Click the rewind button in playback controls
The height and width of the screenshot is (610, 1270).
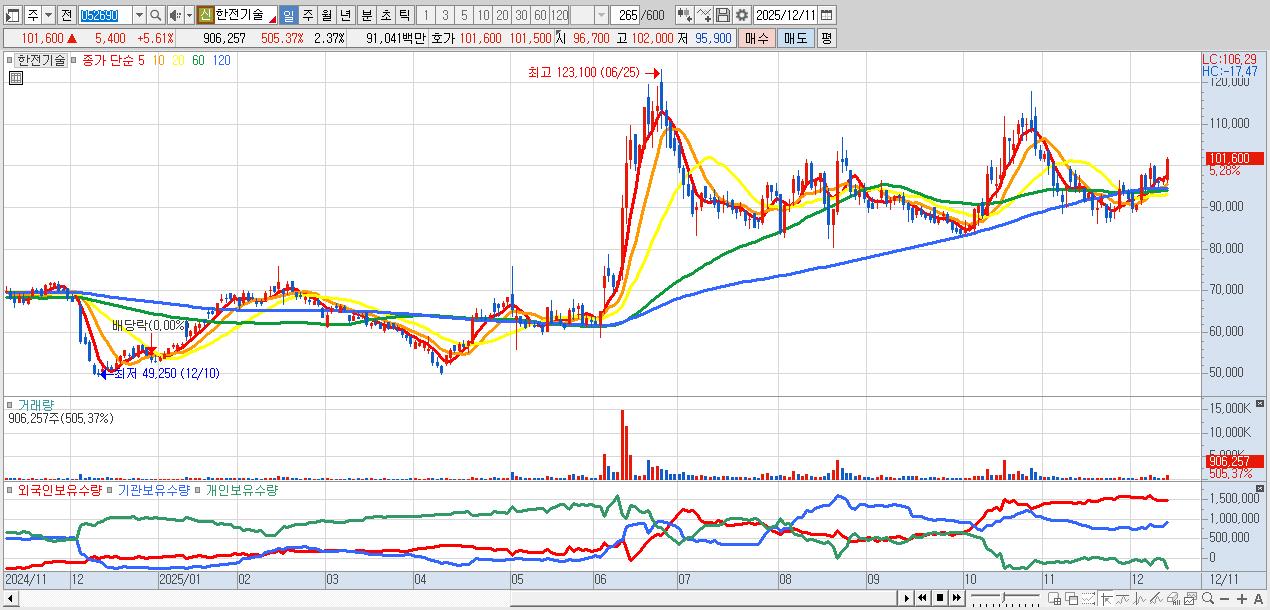coord(923,598)
